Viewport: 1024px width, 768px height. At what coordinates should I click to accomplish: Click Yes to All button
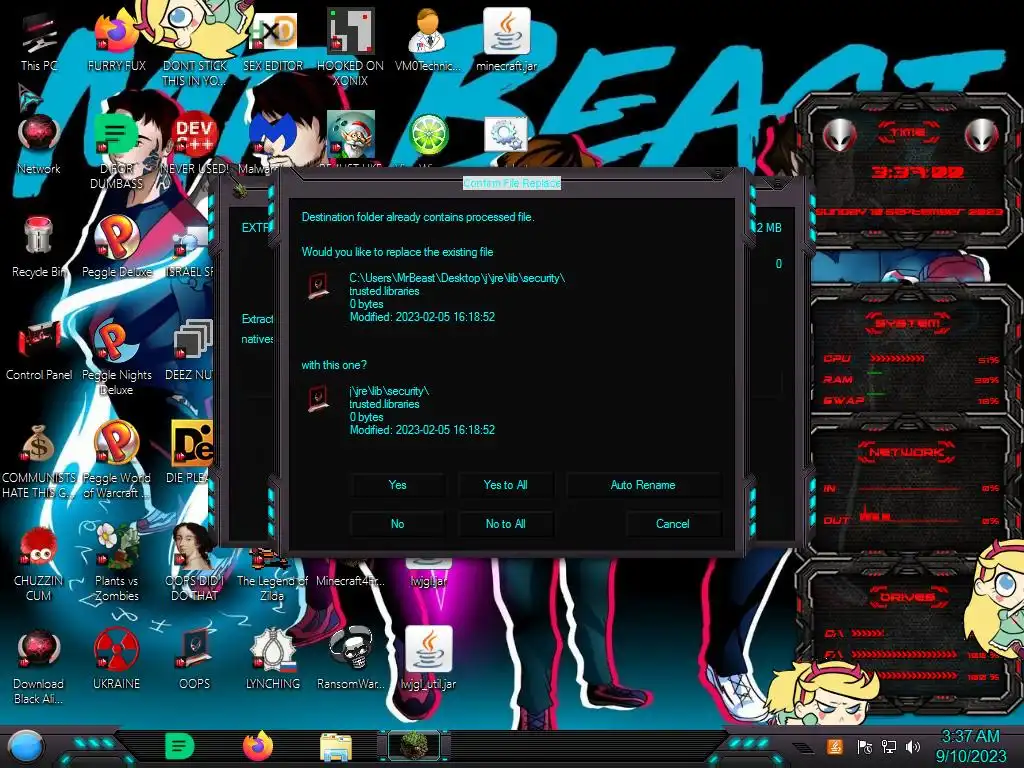pyautogui.click(x=505, y=485)
